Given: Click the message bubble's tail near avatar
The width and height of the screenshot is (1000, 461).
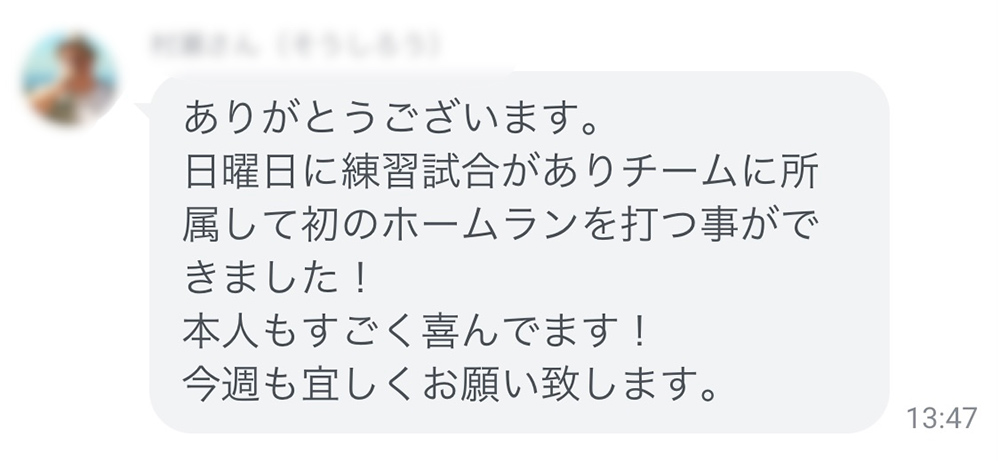Looking at the screenshot, I should [x=145, y=110].
